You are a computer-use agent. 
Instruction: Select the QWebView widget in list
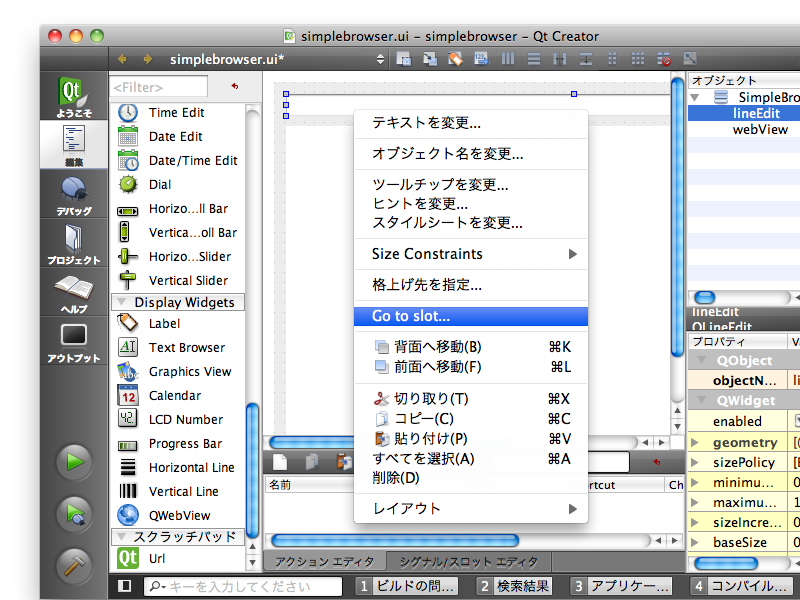tap(179, 515)
